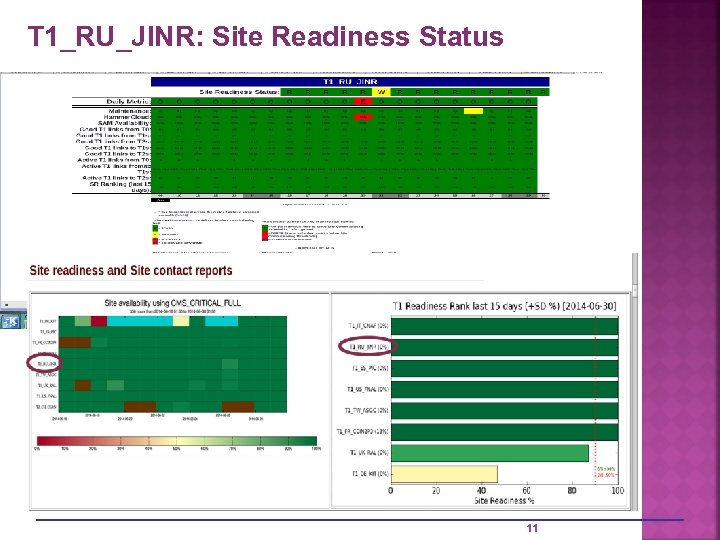This screenshot has height=540, width=720.
Task: Click the long cyan segment in top heatmap row
Action: tap(140, 321)
